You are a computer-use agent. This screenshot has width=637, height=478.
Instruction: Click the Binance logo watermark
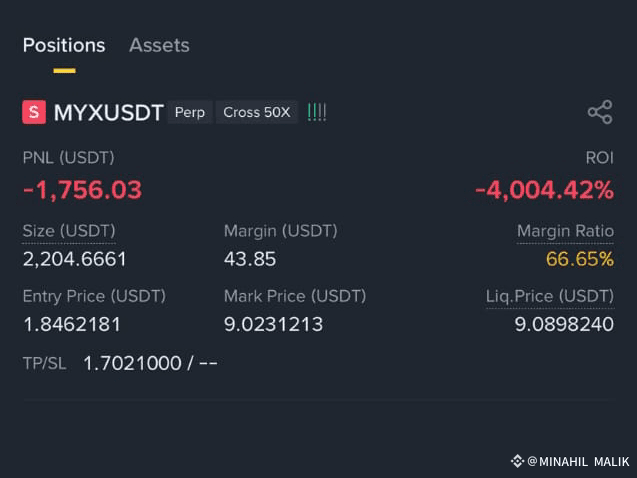pyautogui.click(x=517, y=461)
